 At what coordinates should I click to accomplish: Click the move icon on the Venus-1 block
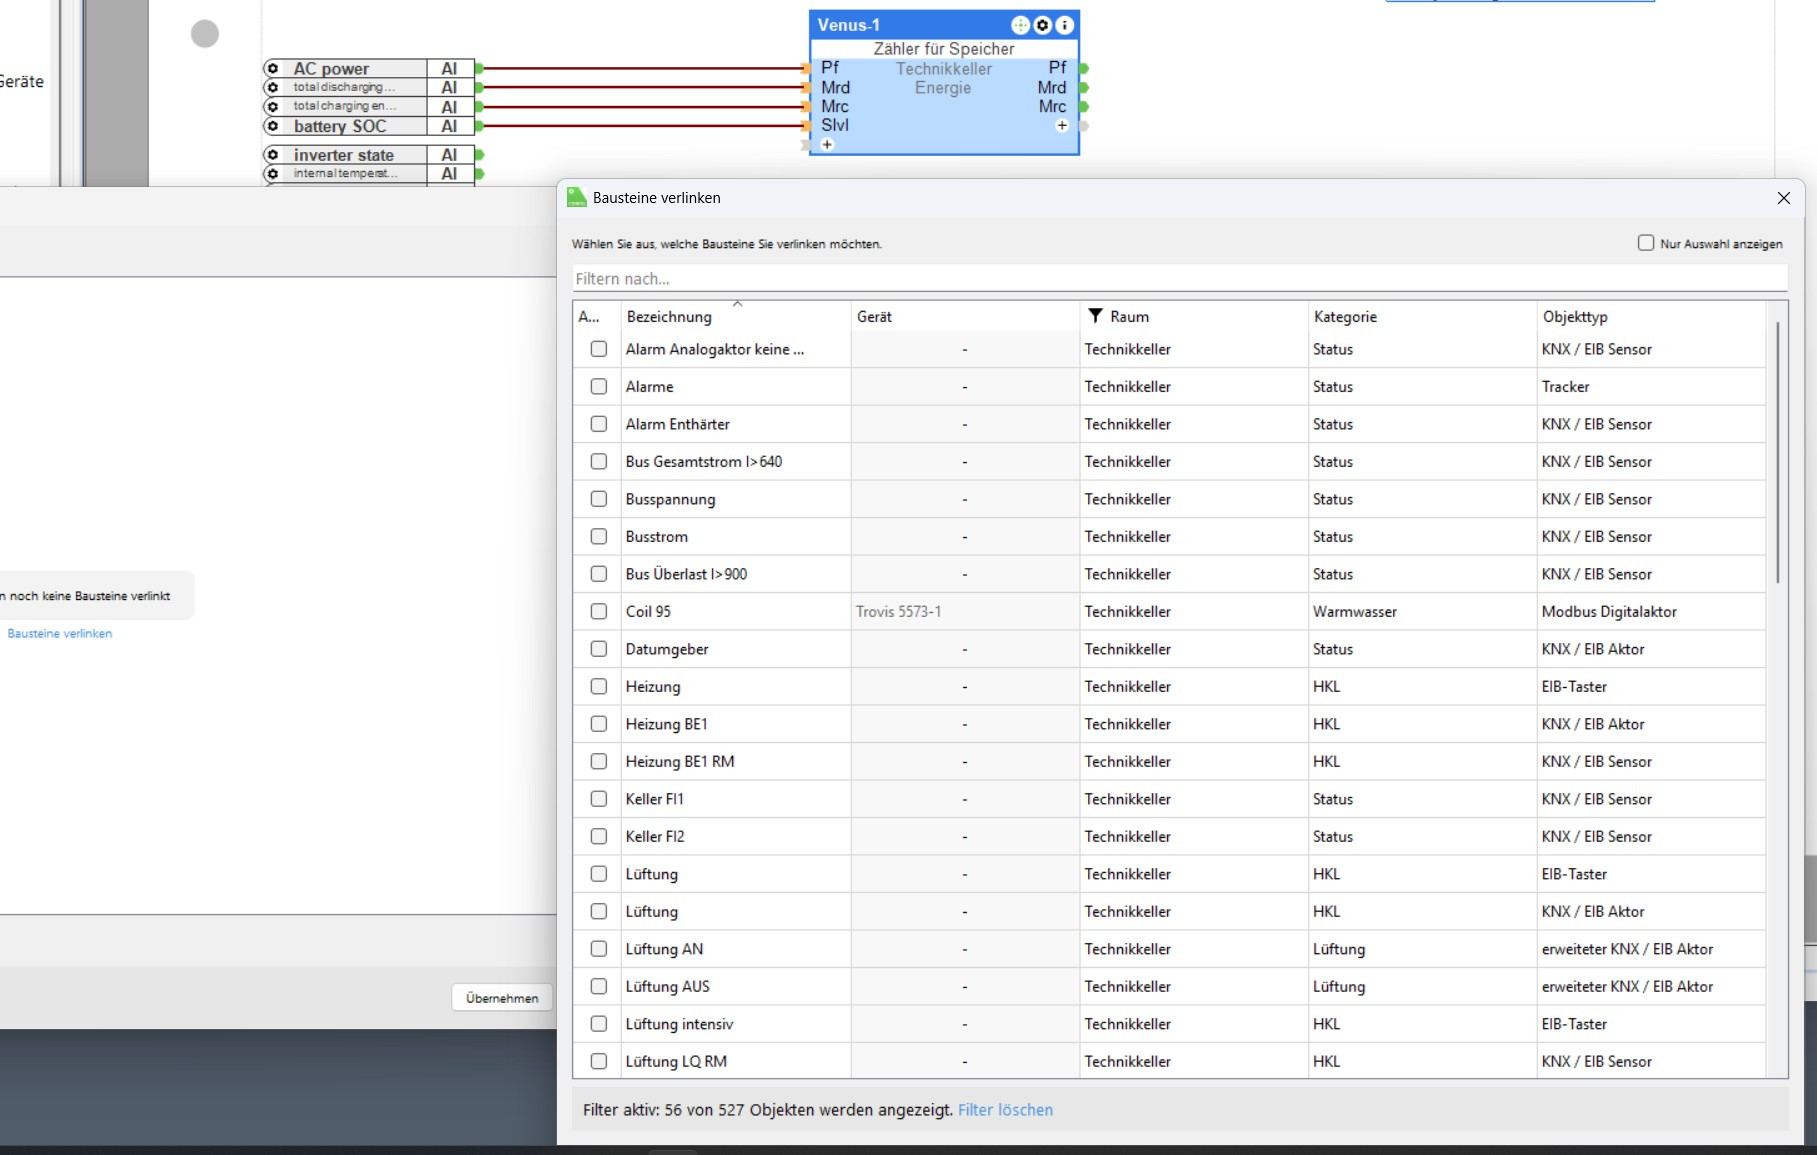(1020, 25)
